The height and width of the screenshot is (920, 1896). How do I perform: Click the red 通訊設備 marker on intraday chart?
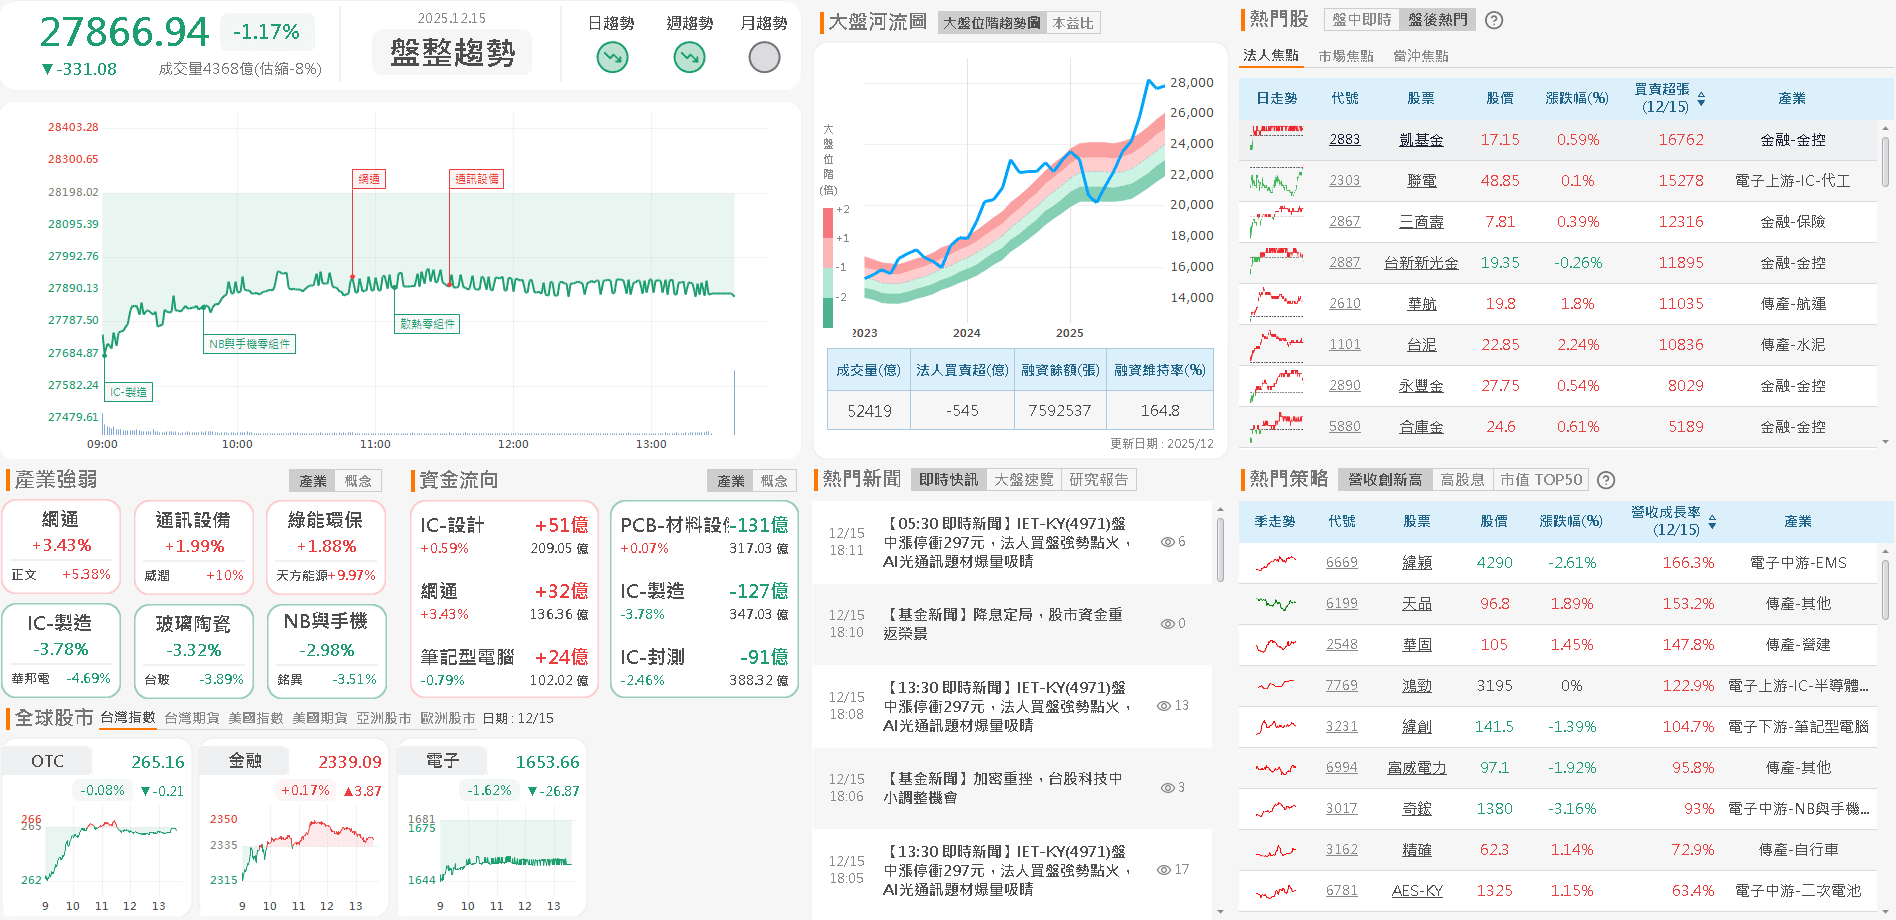click(x=475, y=178)
